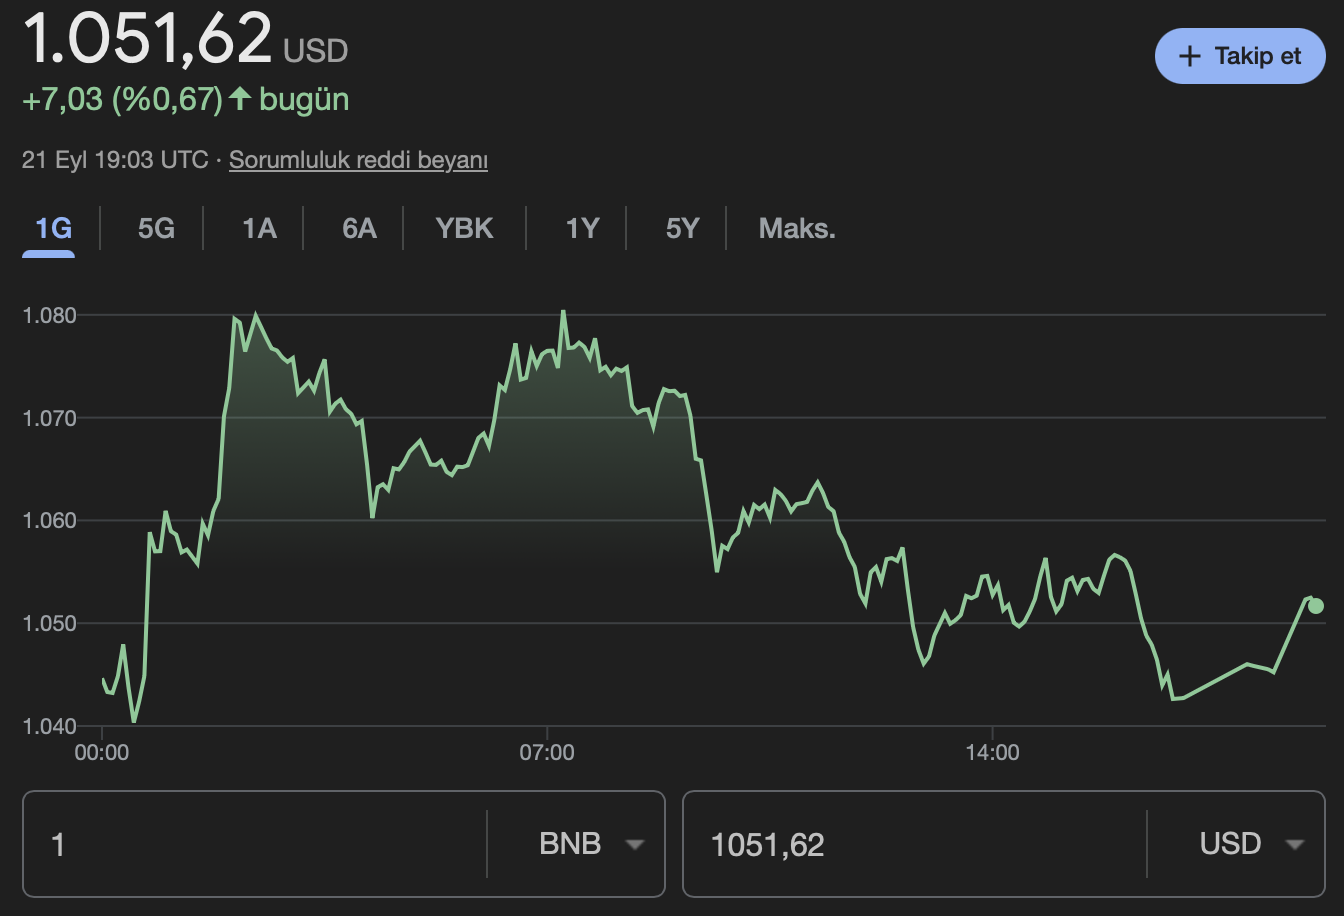Open the USD currency dropdown
1344x916 pixels.
pyautogui.click(x=1252, y=844)
